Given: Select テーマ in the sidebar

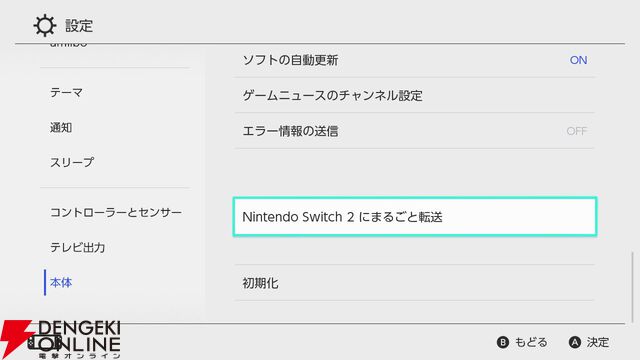Looking at the screenshot, I should pos(66,93).
